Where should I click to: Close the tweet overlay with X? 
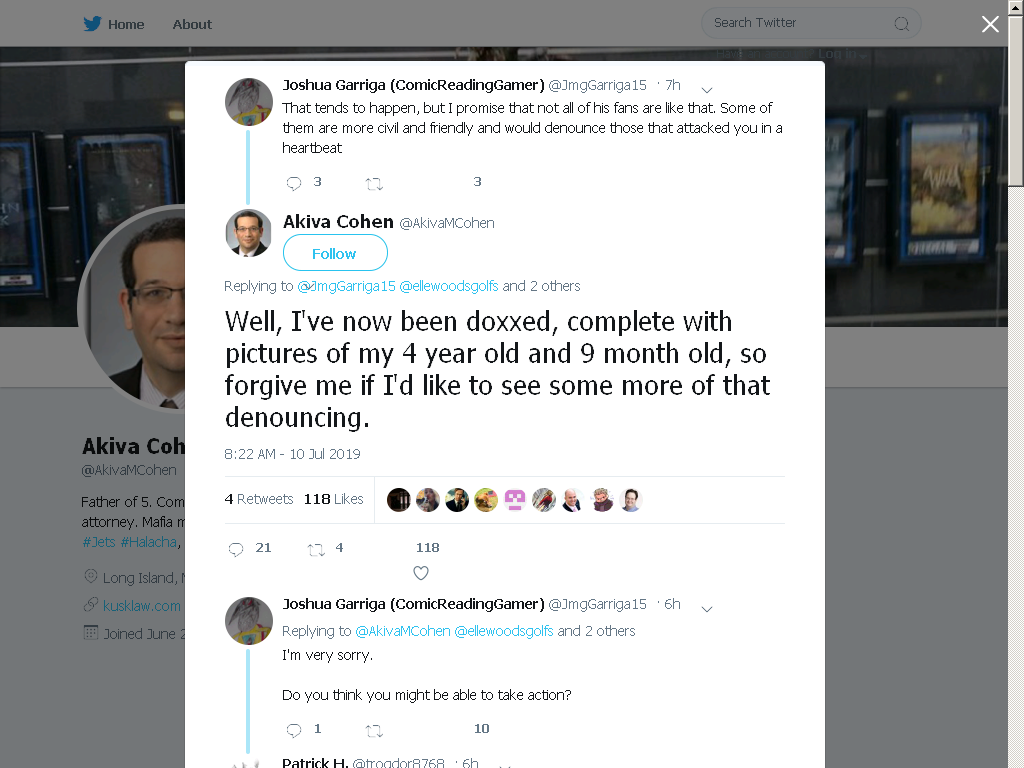[x=990, y=24]
